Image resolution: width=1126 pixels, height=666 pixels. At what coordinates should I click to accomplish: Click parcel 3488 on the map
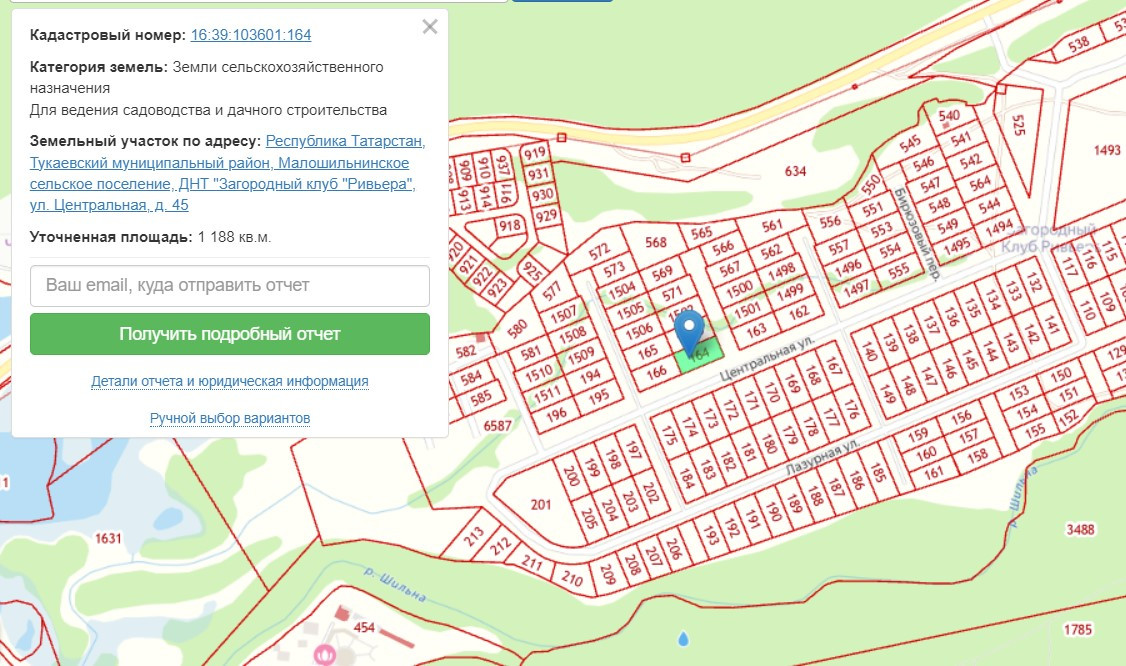coord(1081,528)
